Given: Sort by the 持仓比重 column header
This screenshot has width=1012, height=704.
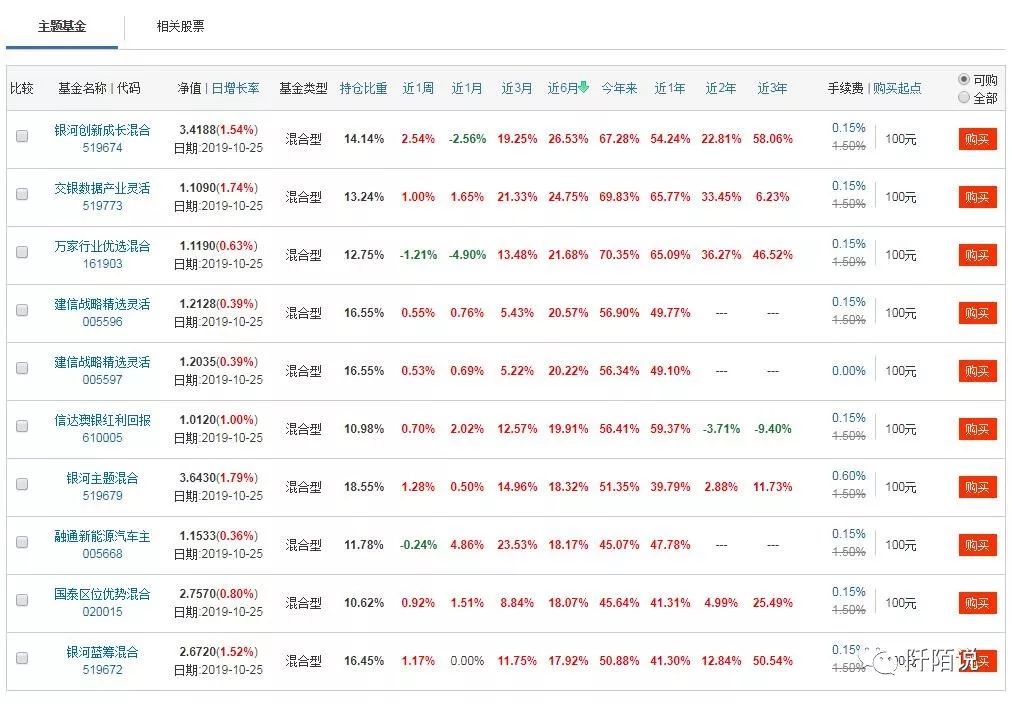Looking at the screenshot, I should (x=363, y=88).
